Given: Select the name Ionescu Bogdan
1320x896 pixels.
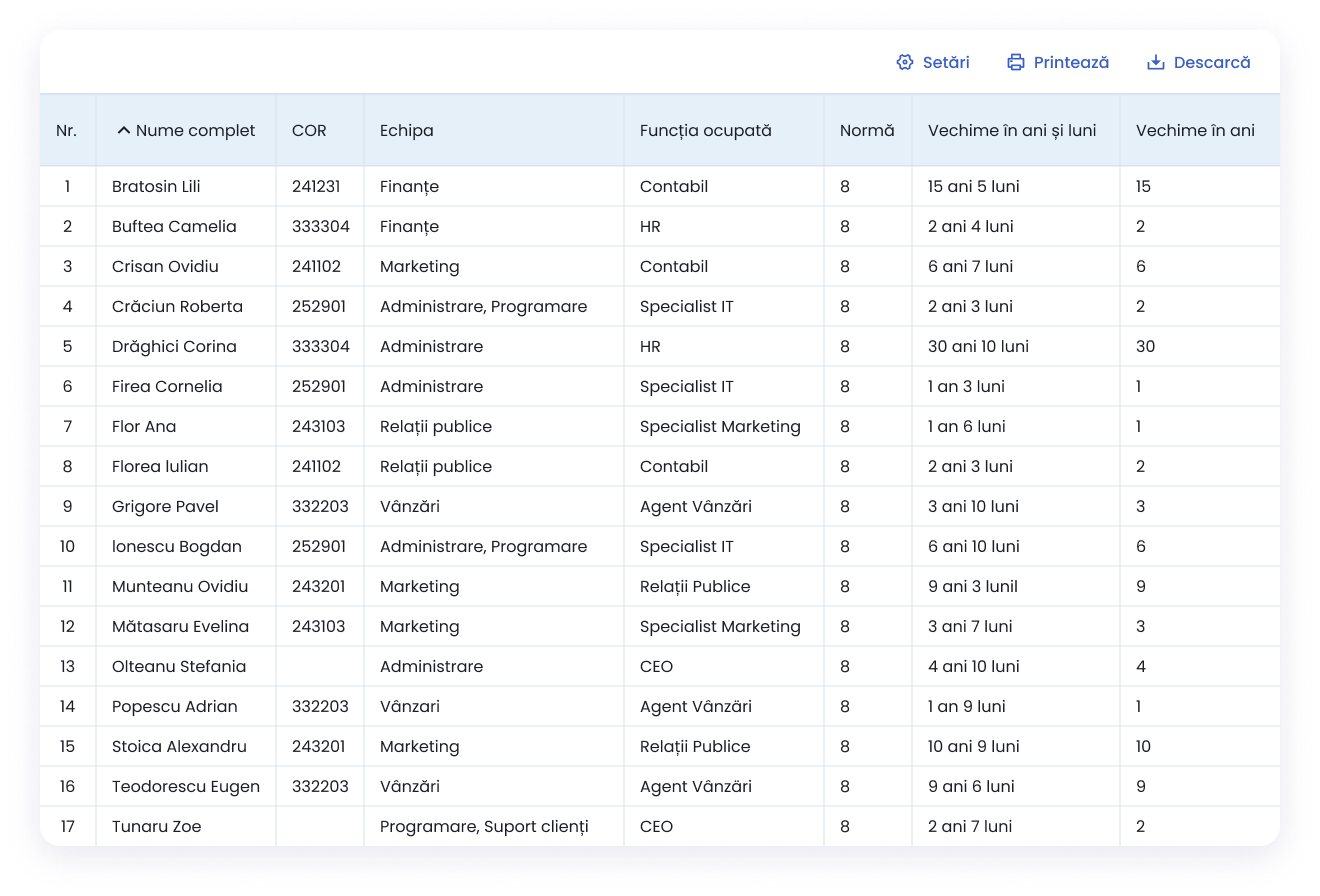Looking at the screenshot, I should [x=177, y=546].
